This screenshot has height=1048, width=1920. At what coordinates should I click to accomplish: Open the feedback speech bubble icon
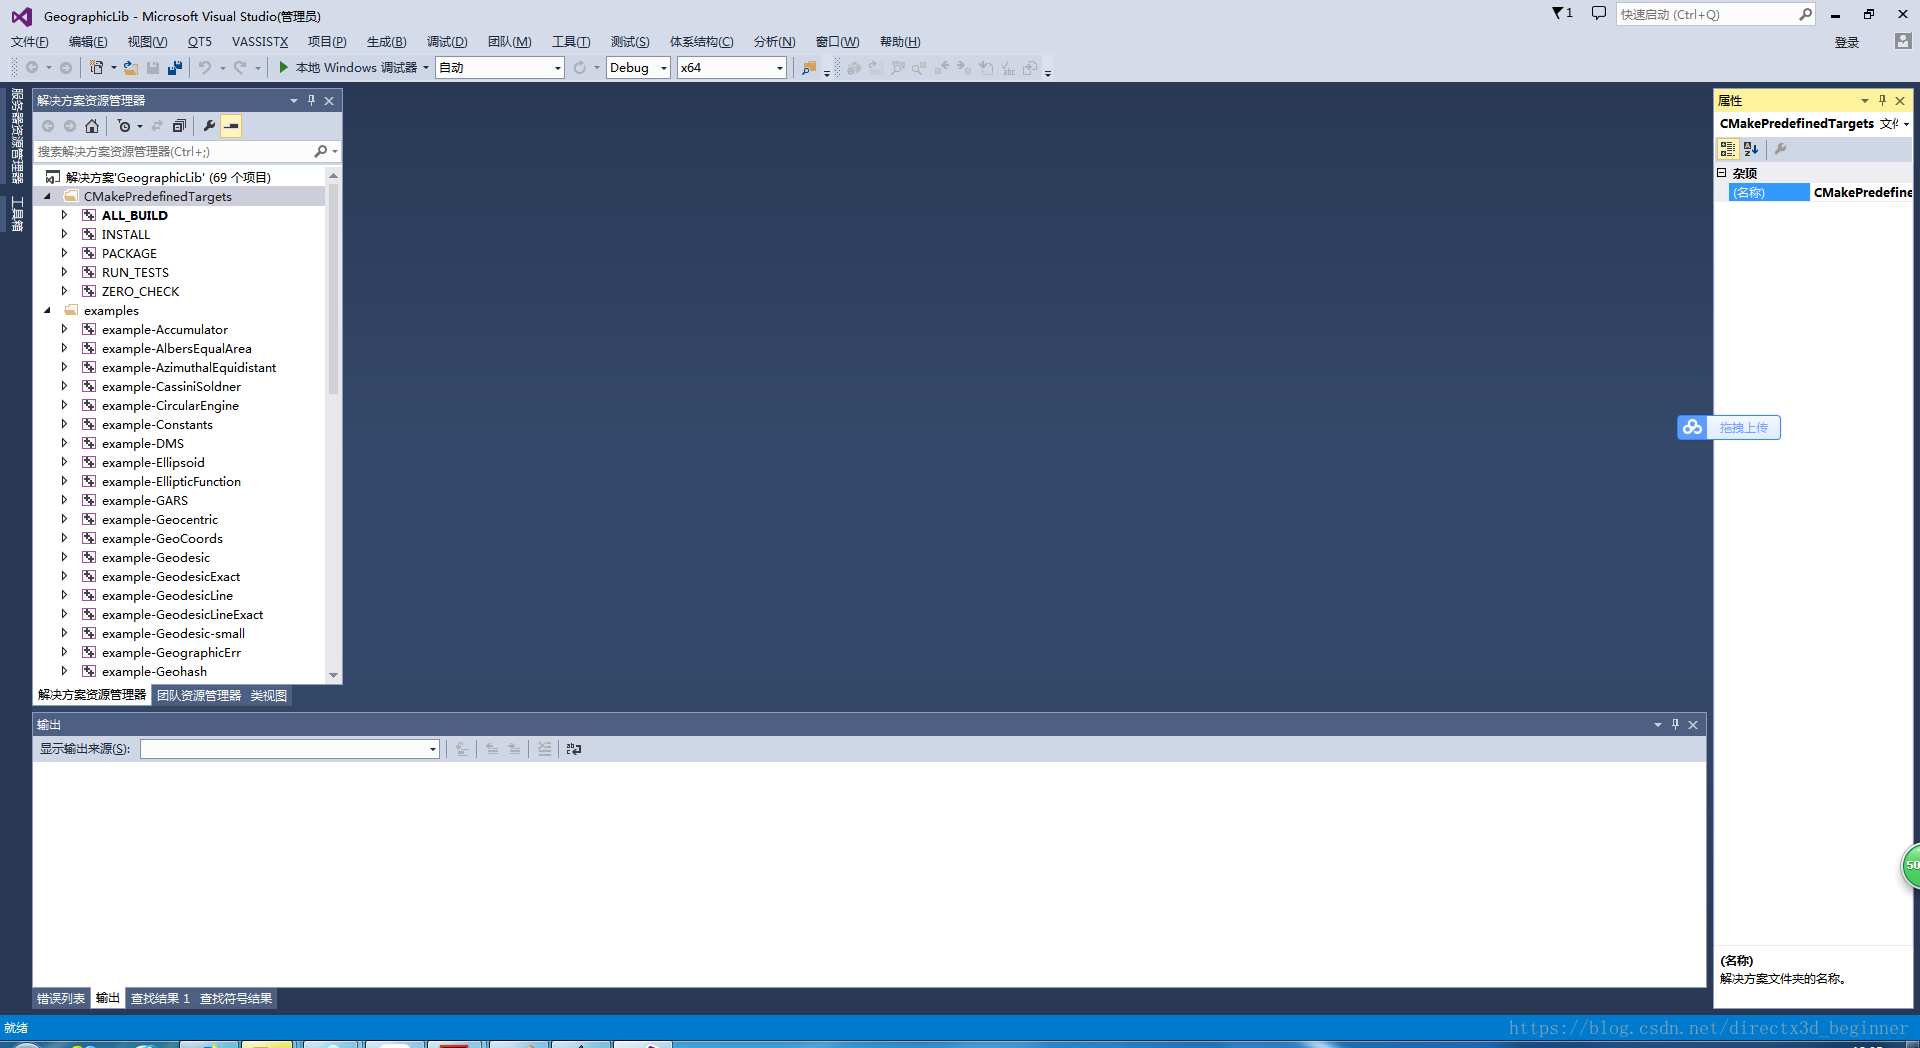(1599, 14)
